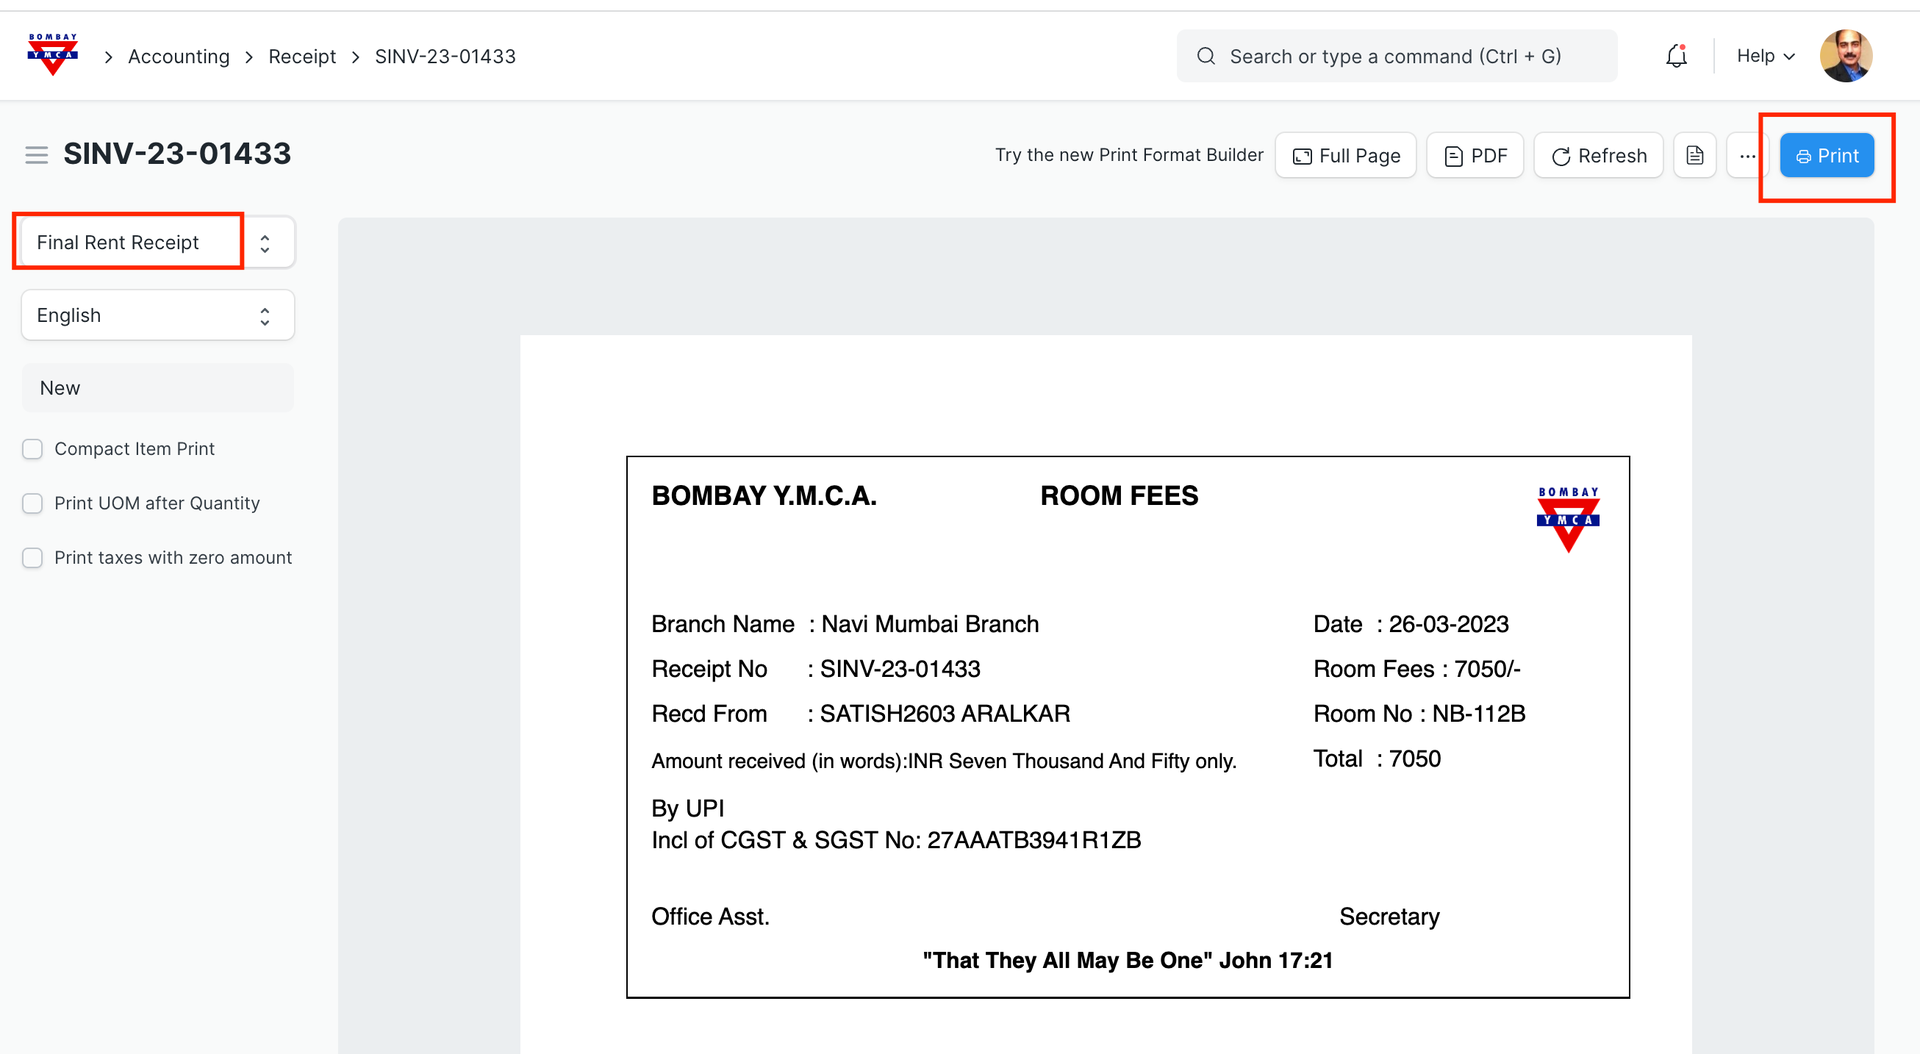Open the Final Rent Receipt format dropdown
The height and width of the screenshot is (1054, 1920).
[x=157, y=243]
